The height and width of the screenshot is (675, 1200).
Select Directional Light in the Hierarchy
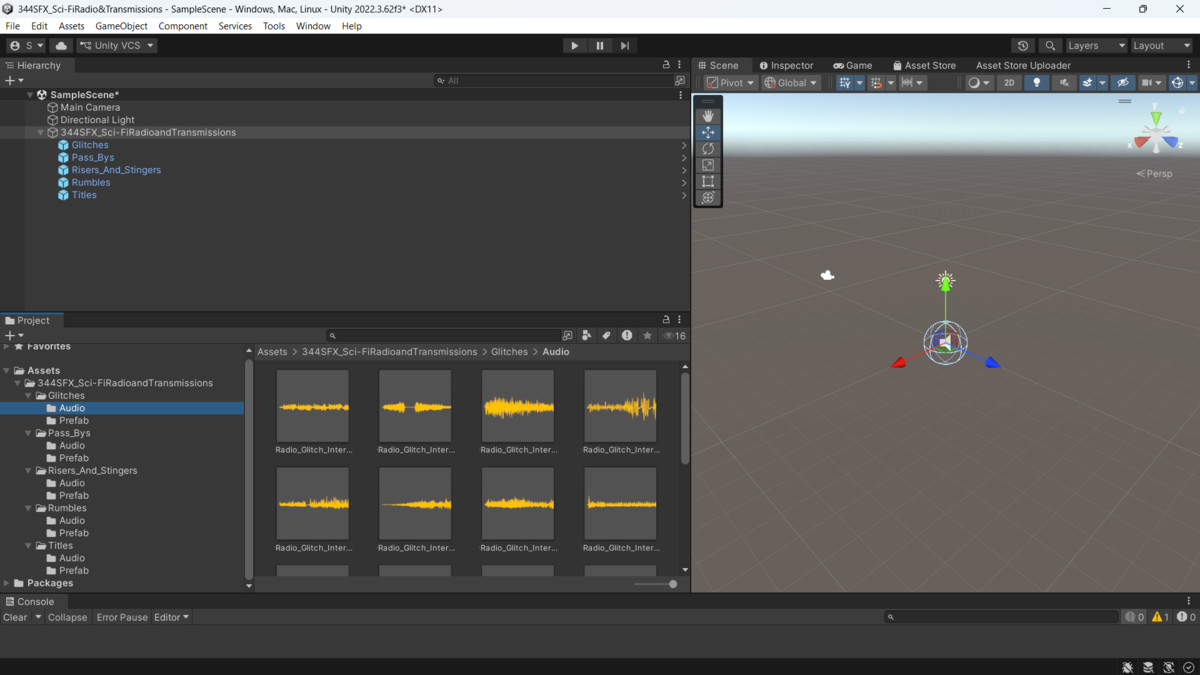[97, 120]
